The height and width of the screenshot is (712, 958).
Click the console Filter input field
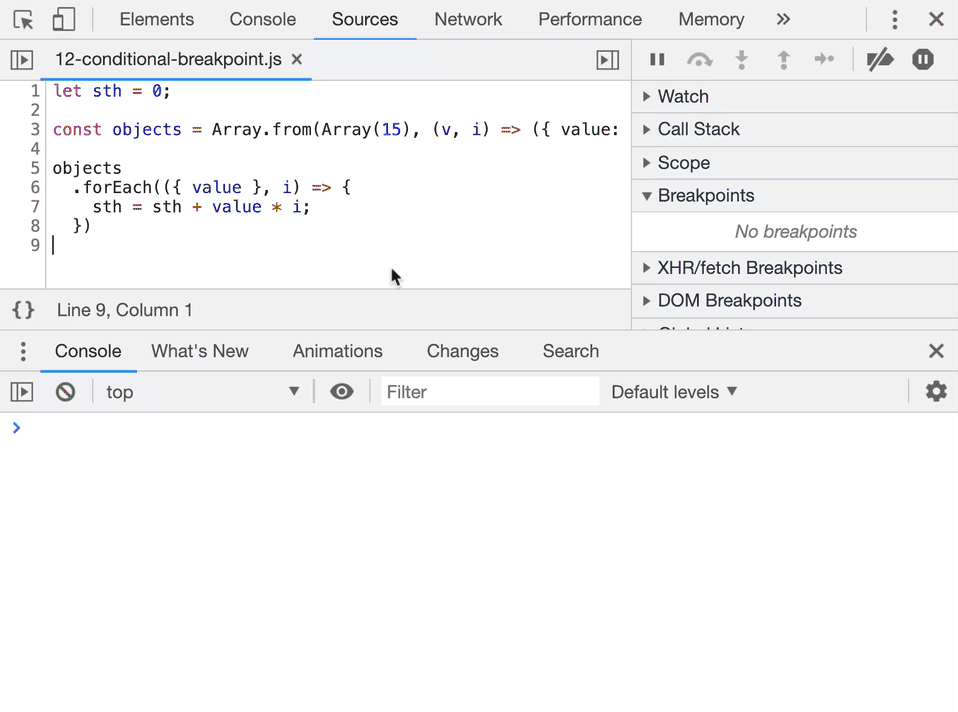coord(490,391)
